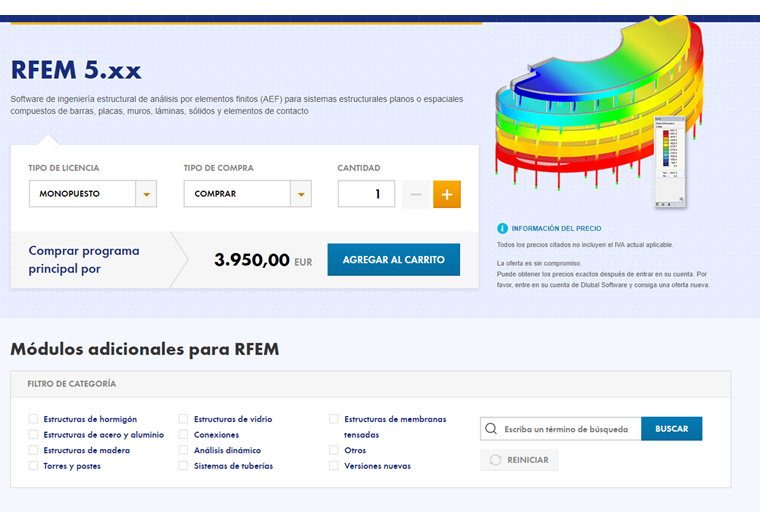Click the Buscar button
The height and width of the screenshot is (527, 760).
click(x=671, y=429)
